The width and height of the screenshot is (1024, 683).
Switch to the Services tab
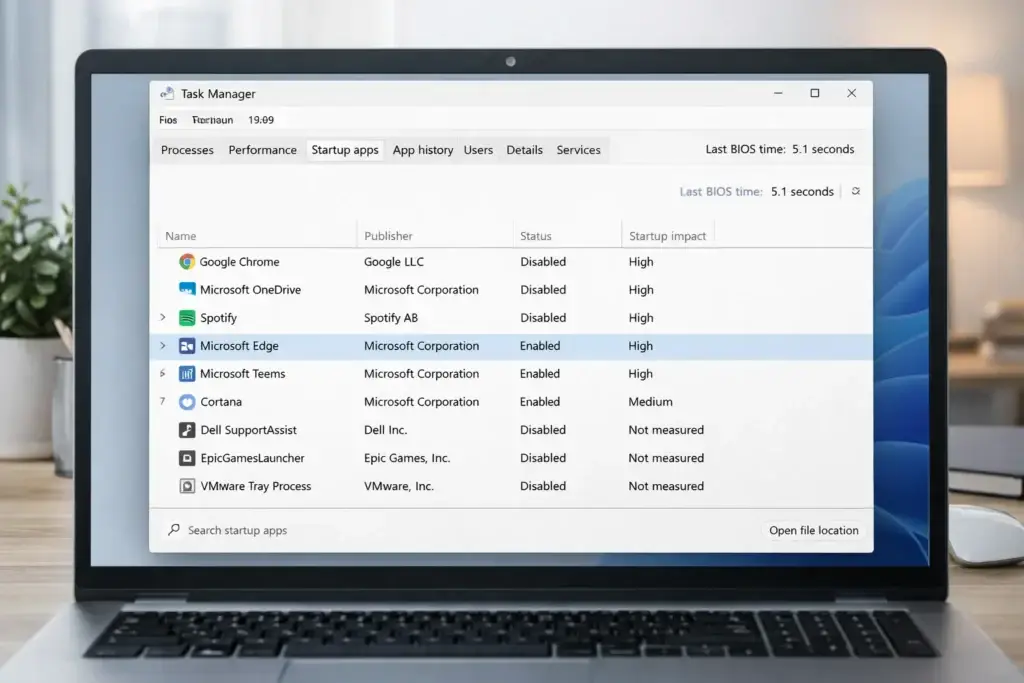578,149
